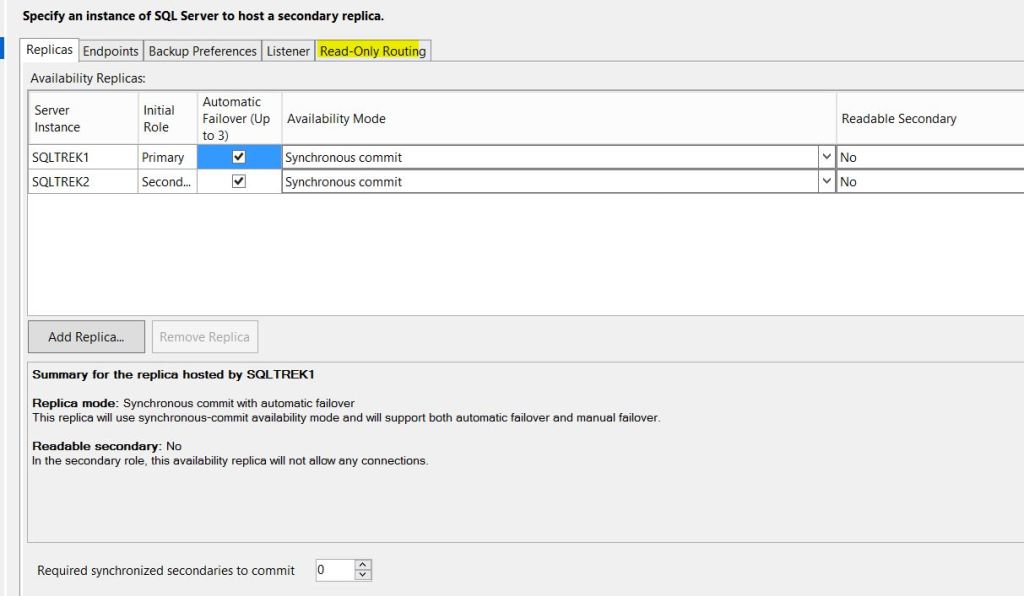This screenshot has height=596, width=1024.
Task: Select the SQLTREK2 server instance cell
Action: 82,182
